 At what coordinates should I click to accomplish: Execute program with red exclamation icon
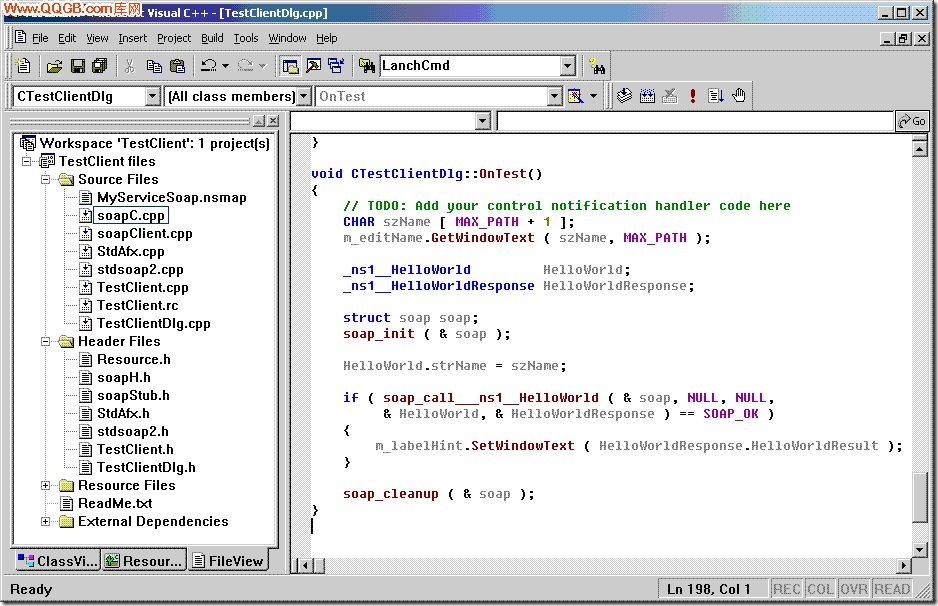[x=693, y=96]
